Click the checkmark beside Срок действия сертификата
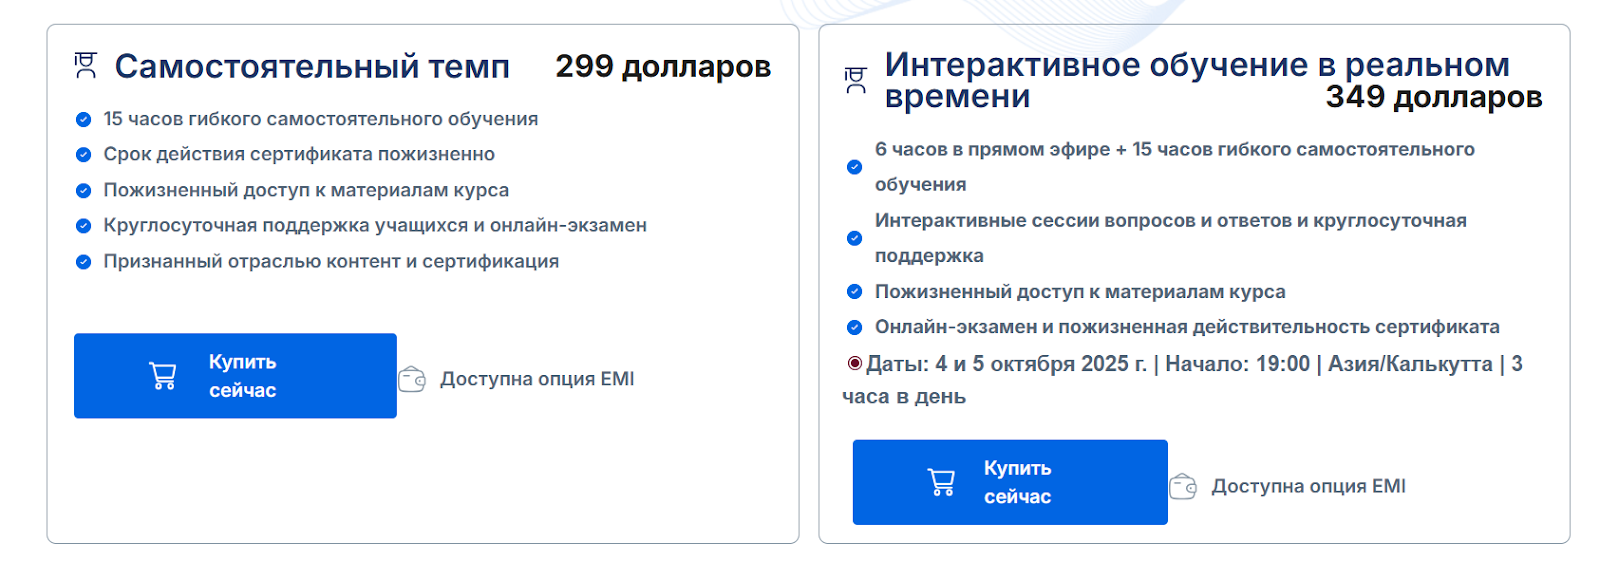This screenshot has height=561, width=1600. [x=84, y=155]
